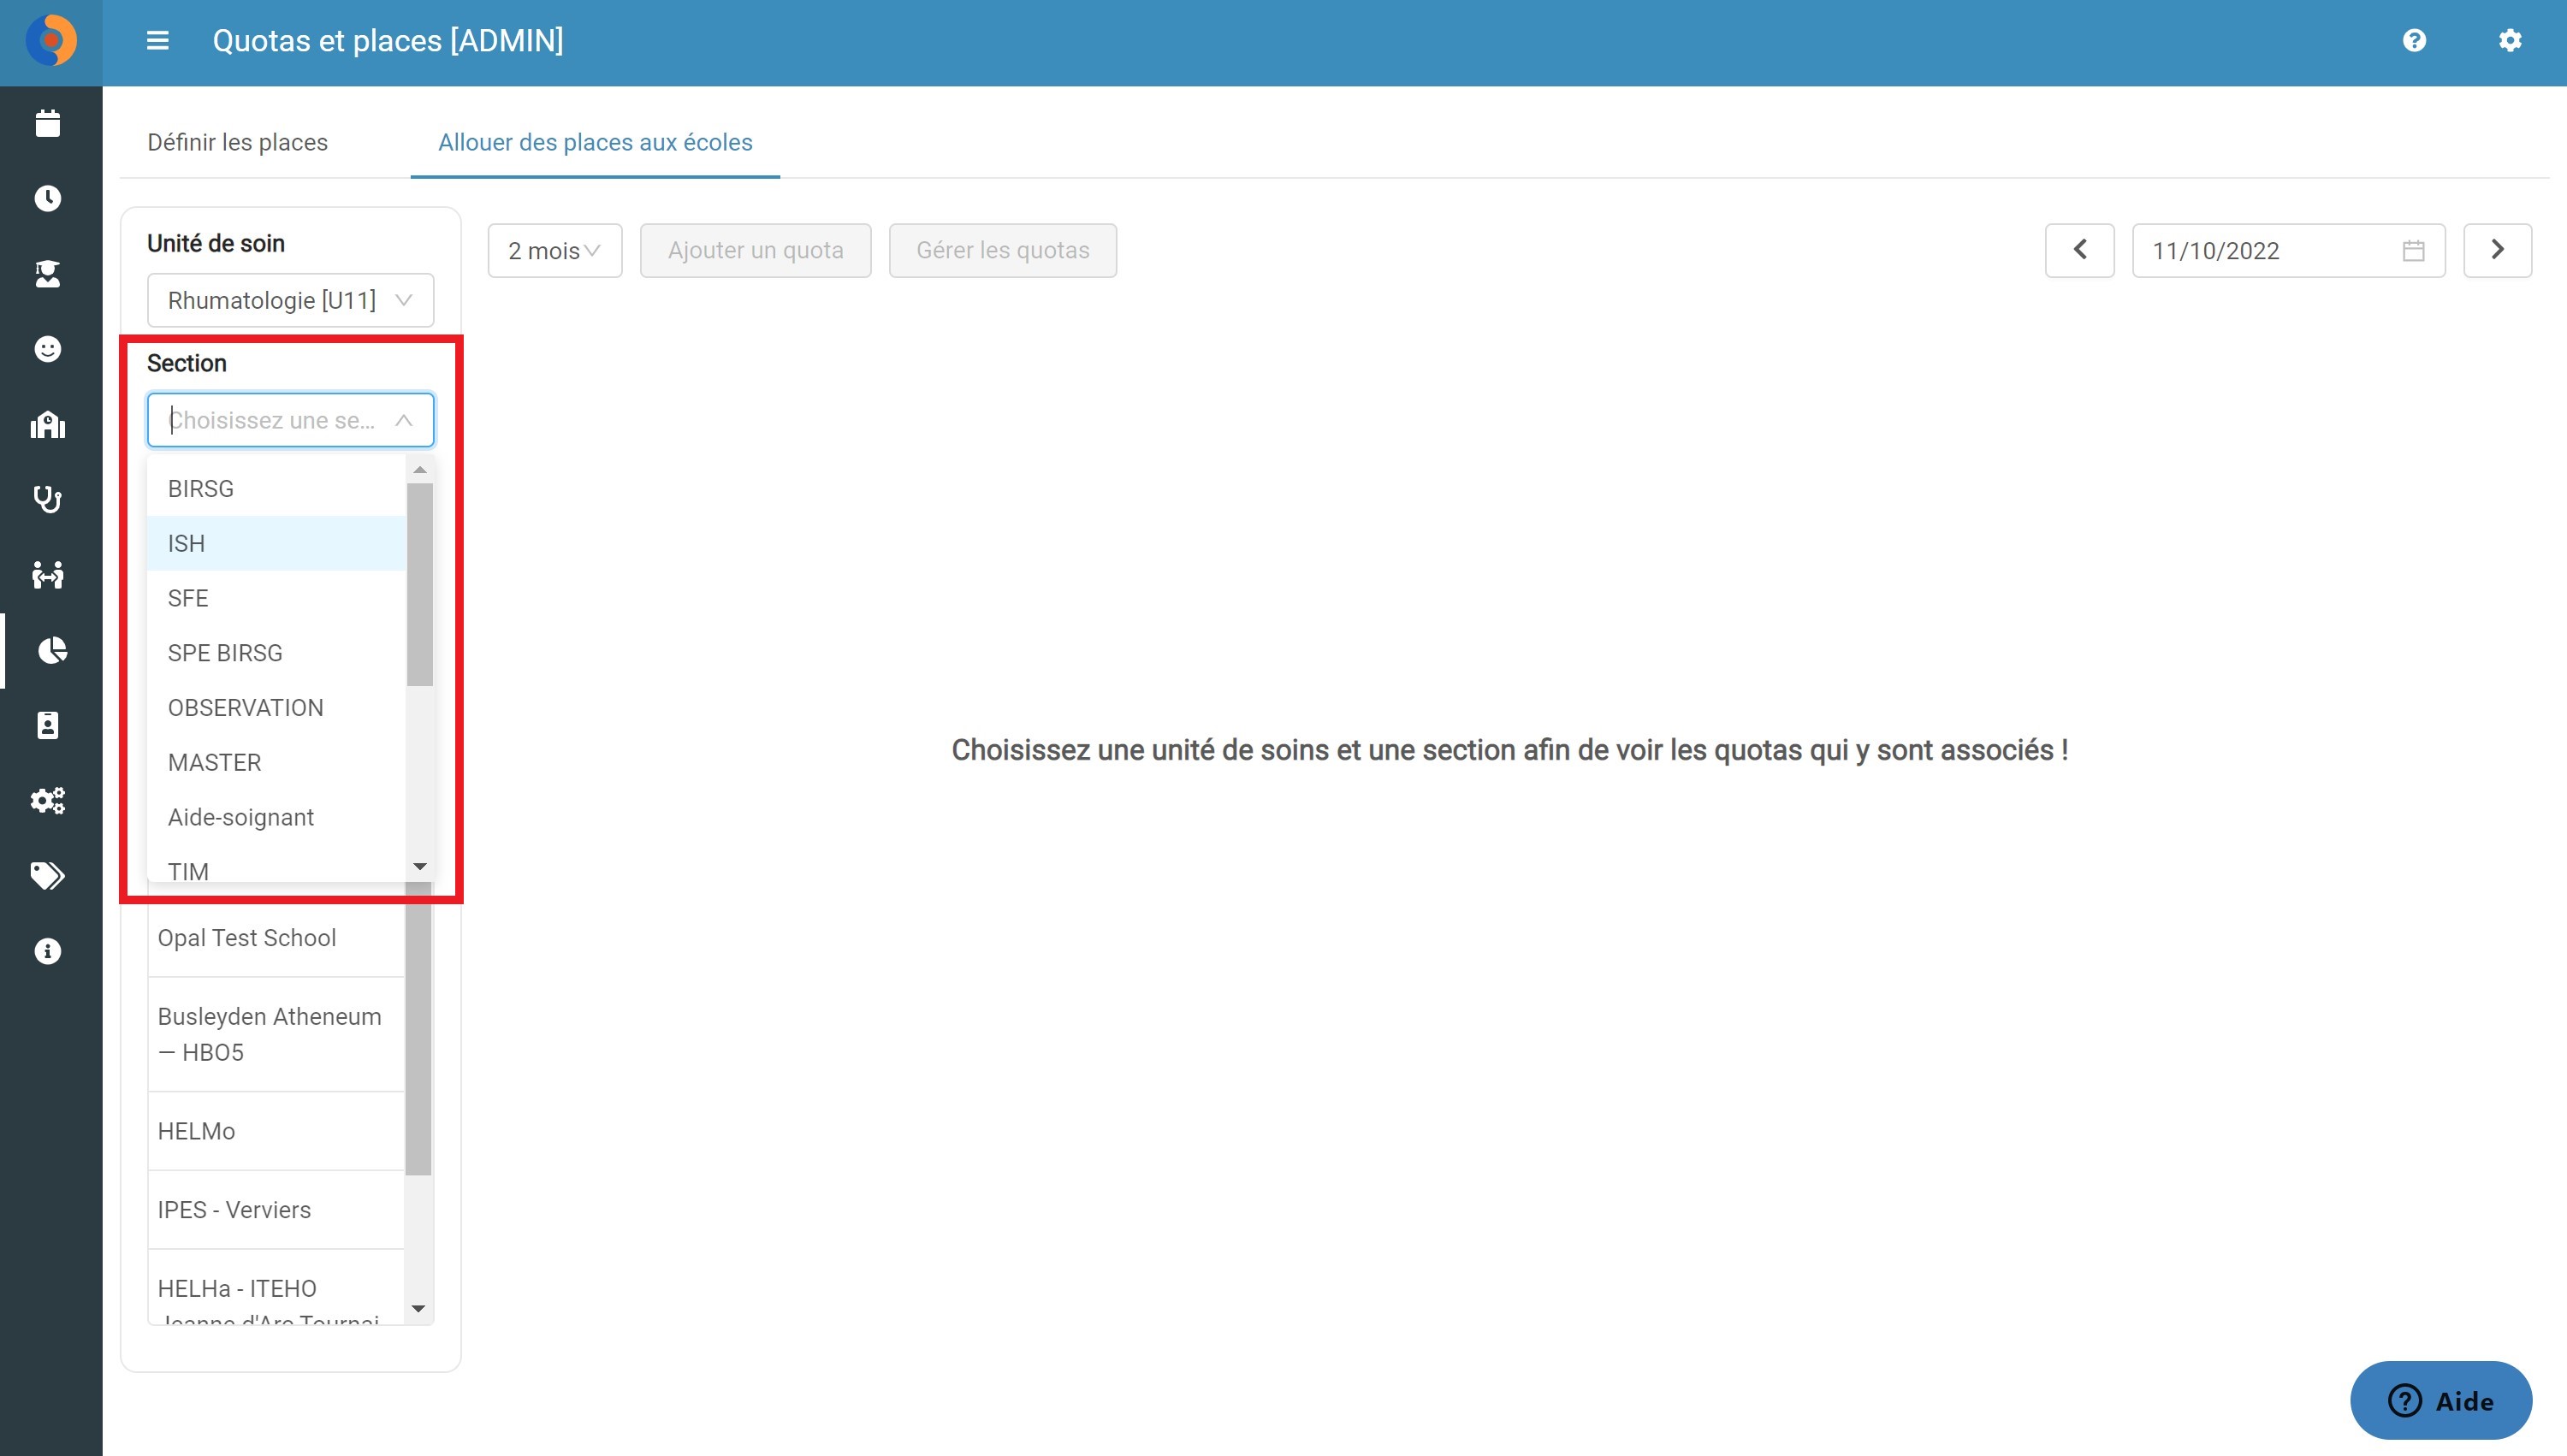Click the Gérer les quotas button
2567x1456 pixels.
tap(1002, 250)
